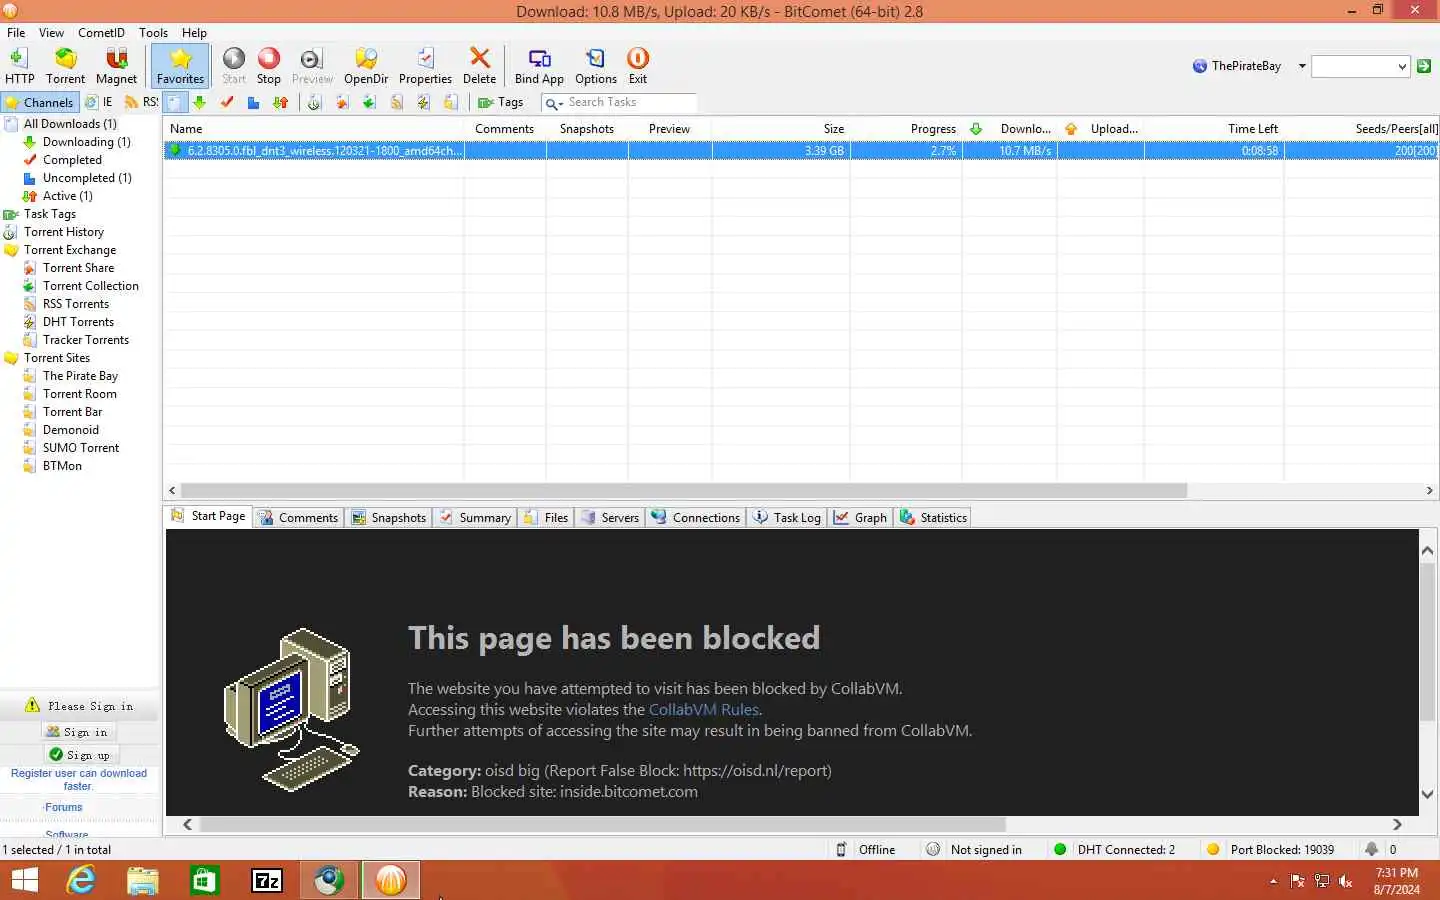Click the task list horizontal scrollbar

[x=683, y=491]
